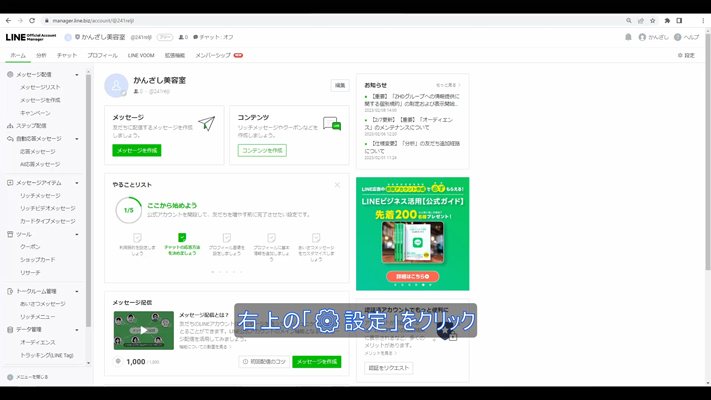Open the かんざし user account menu

coord(653,37)
